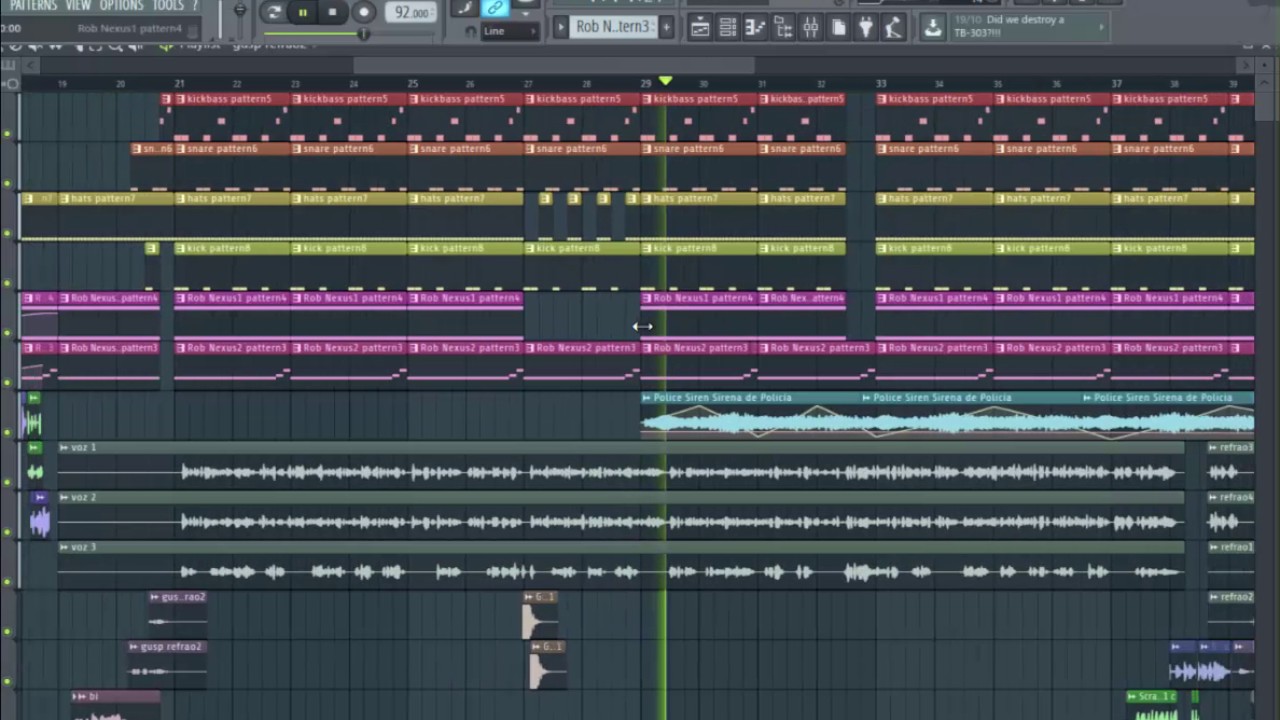Mute the Rob Nexus2 pattern3 track
This screenshot has width=1280, height=720.
click(x=8, y=383)
